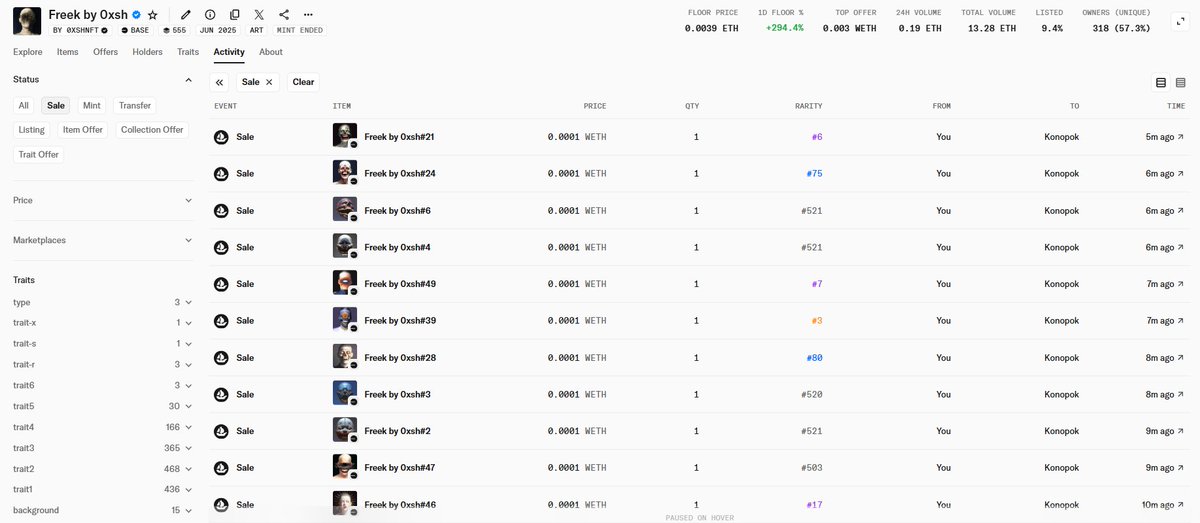Viewport: 1200px width, 523px height.
Task: Open thumbnail of Freek by Oxsh#24
Action: click(x=344, y=173)
